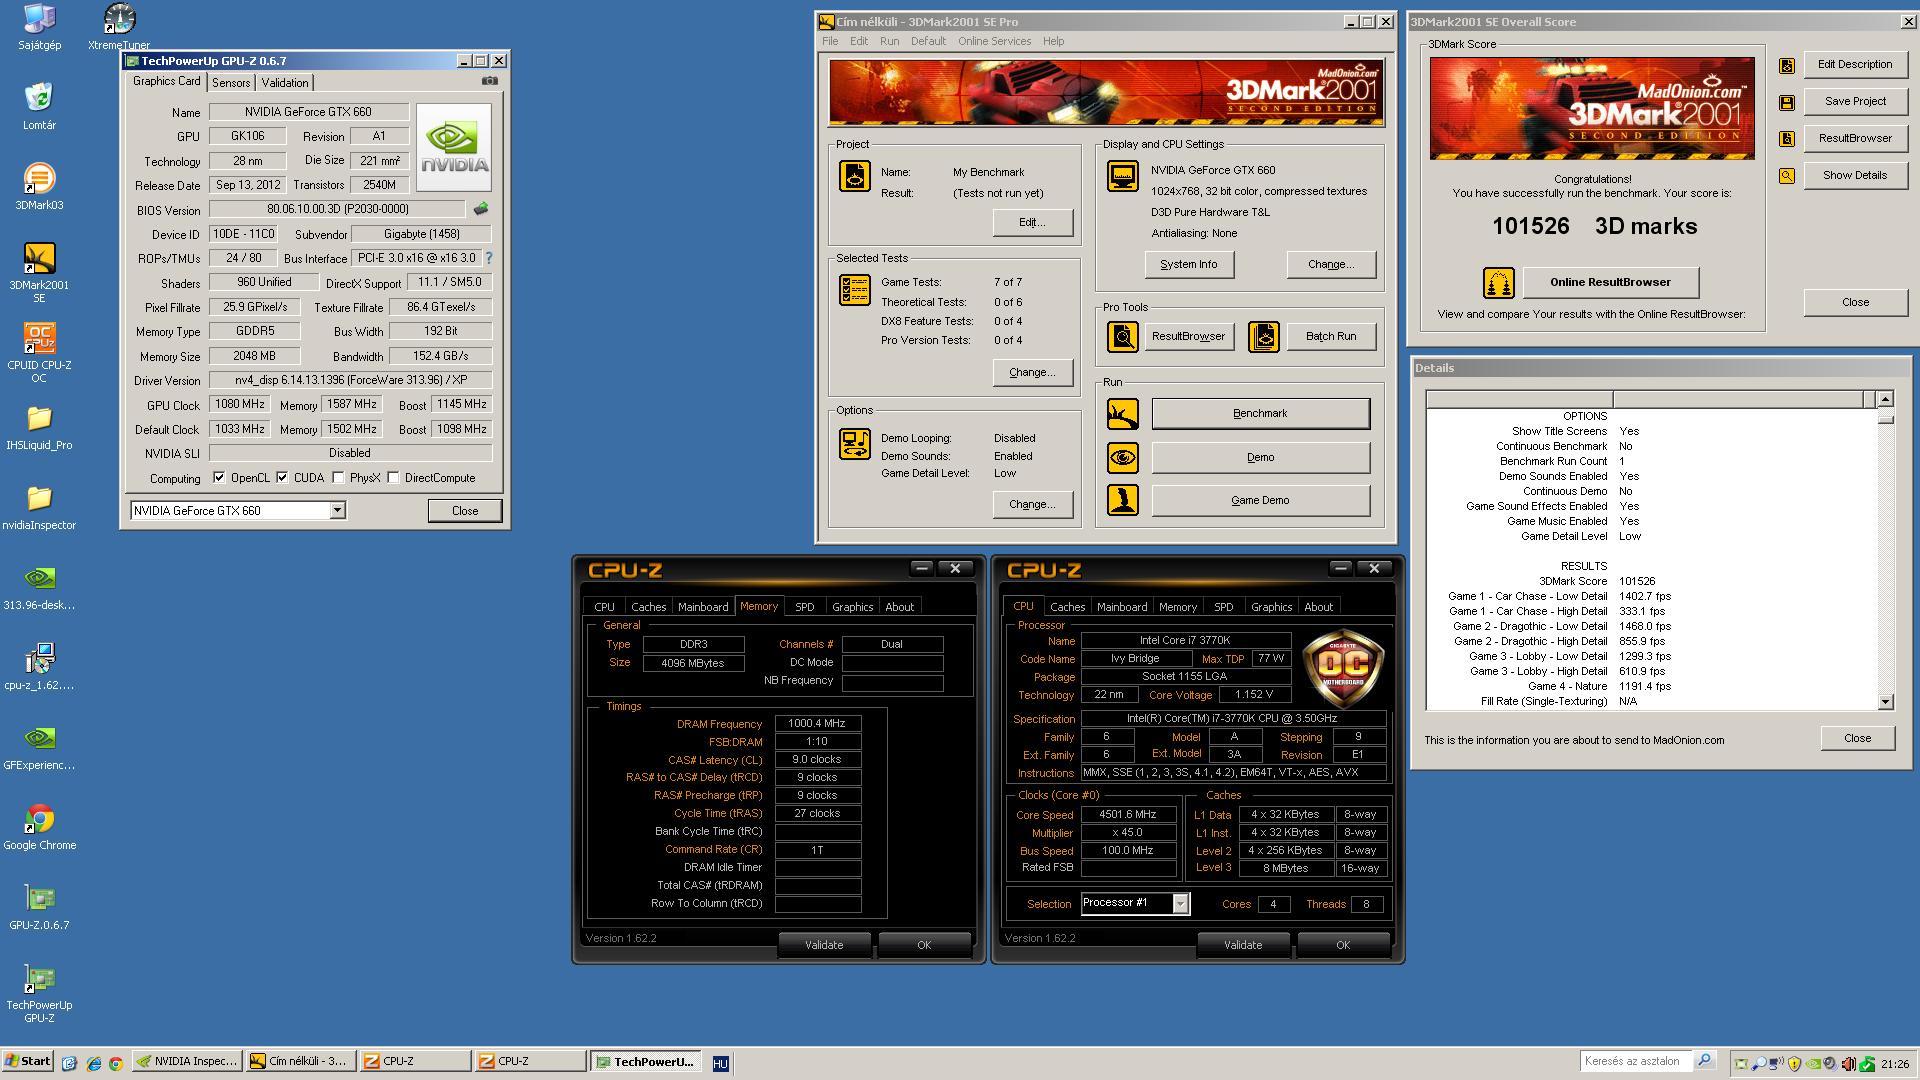Click the Online ResultBrowser button

(x=1610, y=283)
